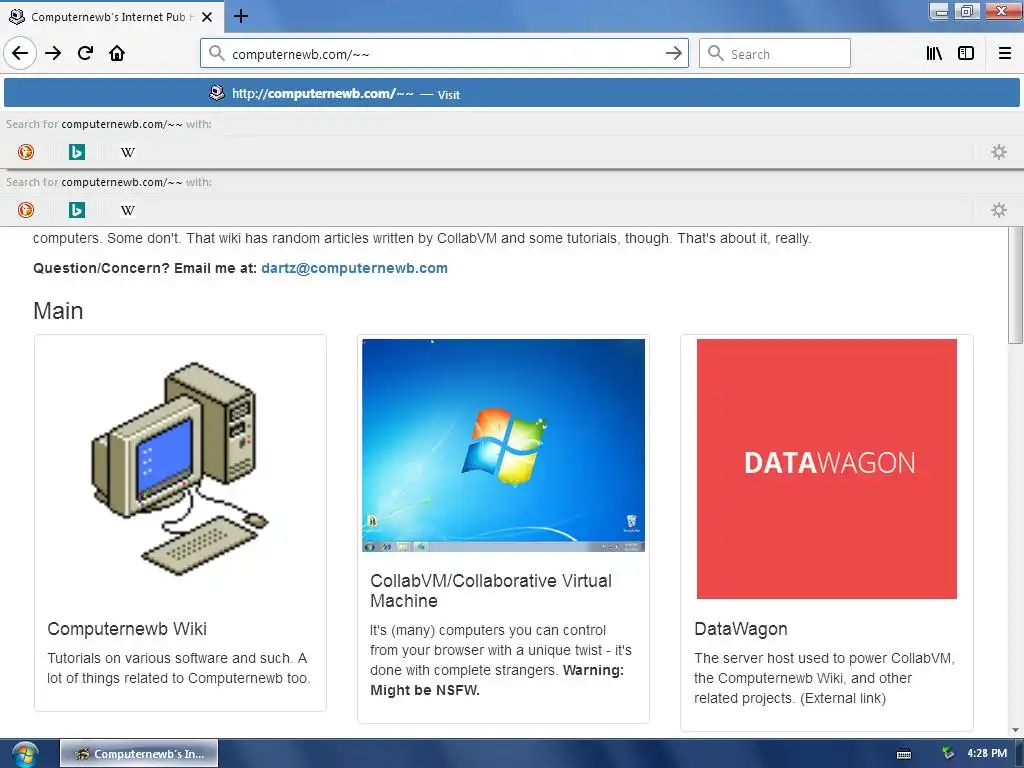Click the red DataWagon logo image
Image resolution: width=1024 pixels, height=768 pixels.
[826, 468]
